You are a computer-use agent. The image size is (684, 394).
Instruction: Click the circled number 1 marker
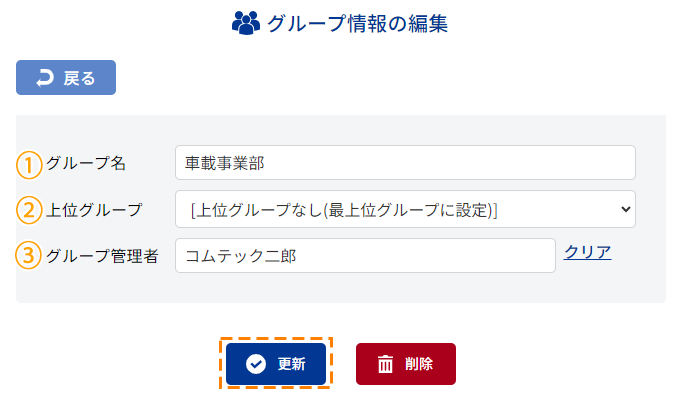point(29,165)
